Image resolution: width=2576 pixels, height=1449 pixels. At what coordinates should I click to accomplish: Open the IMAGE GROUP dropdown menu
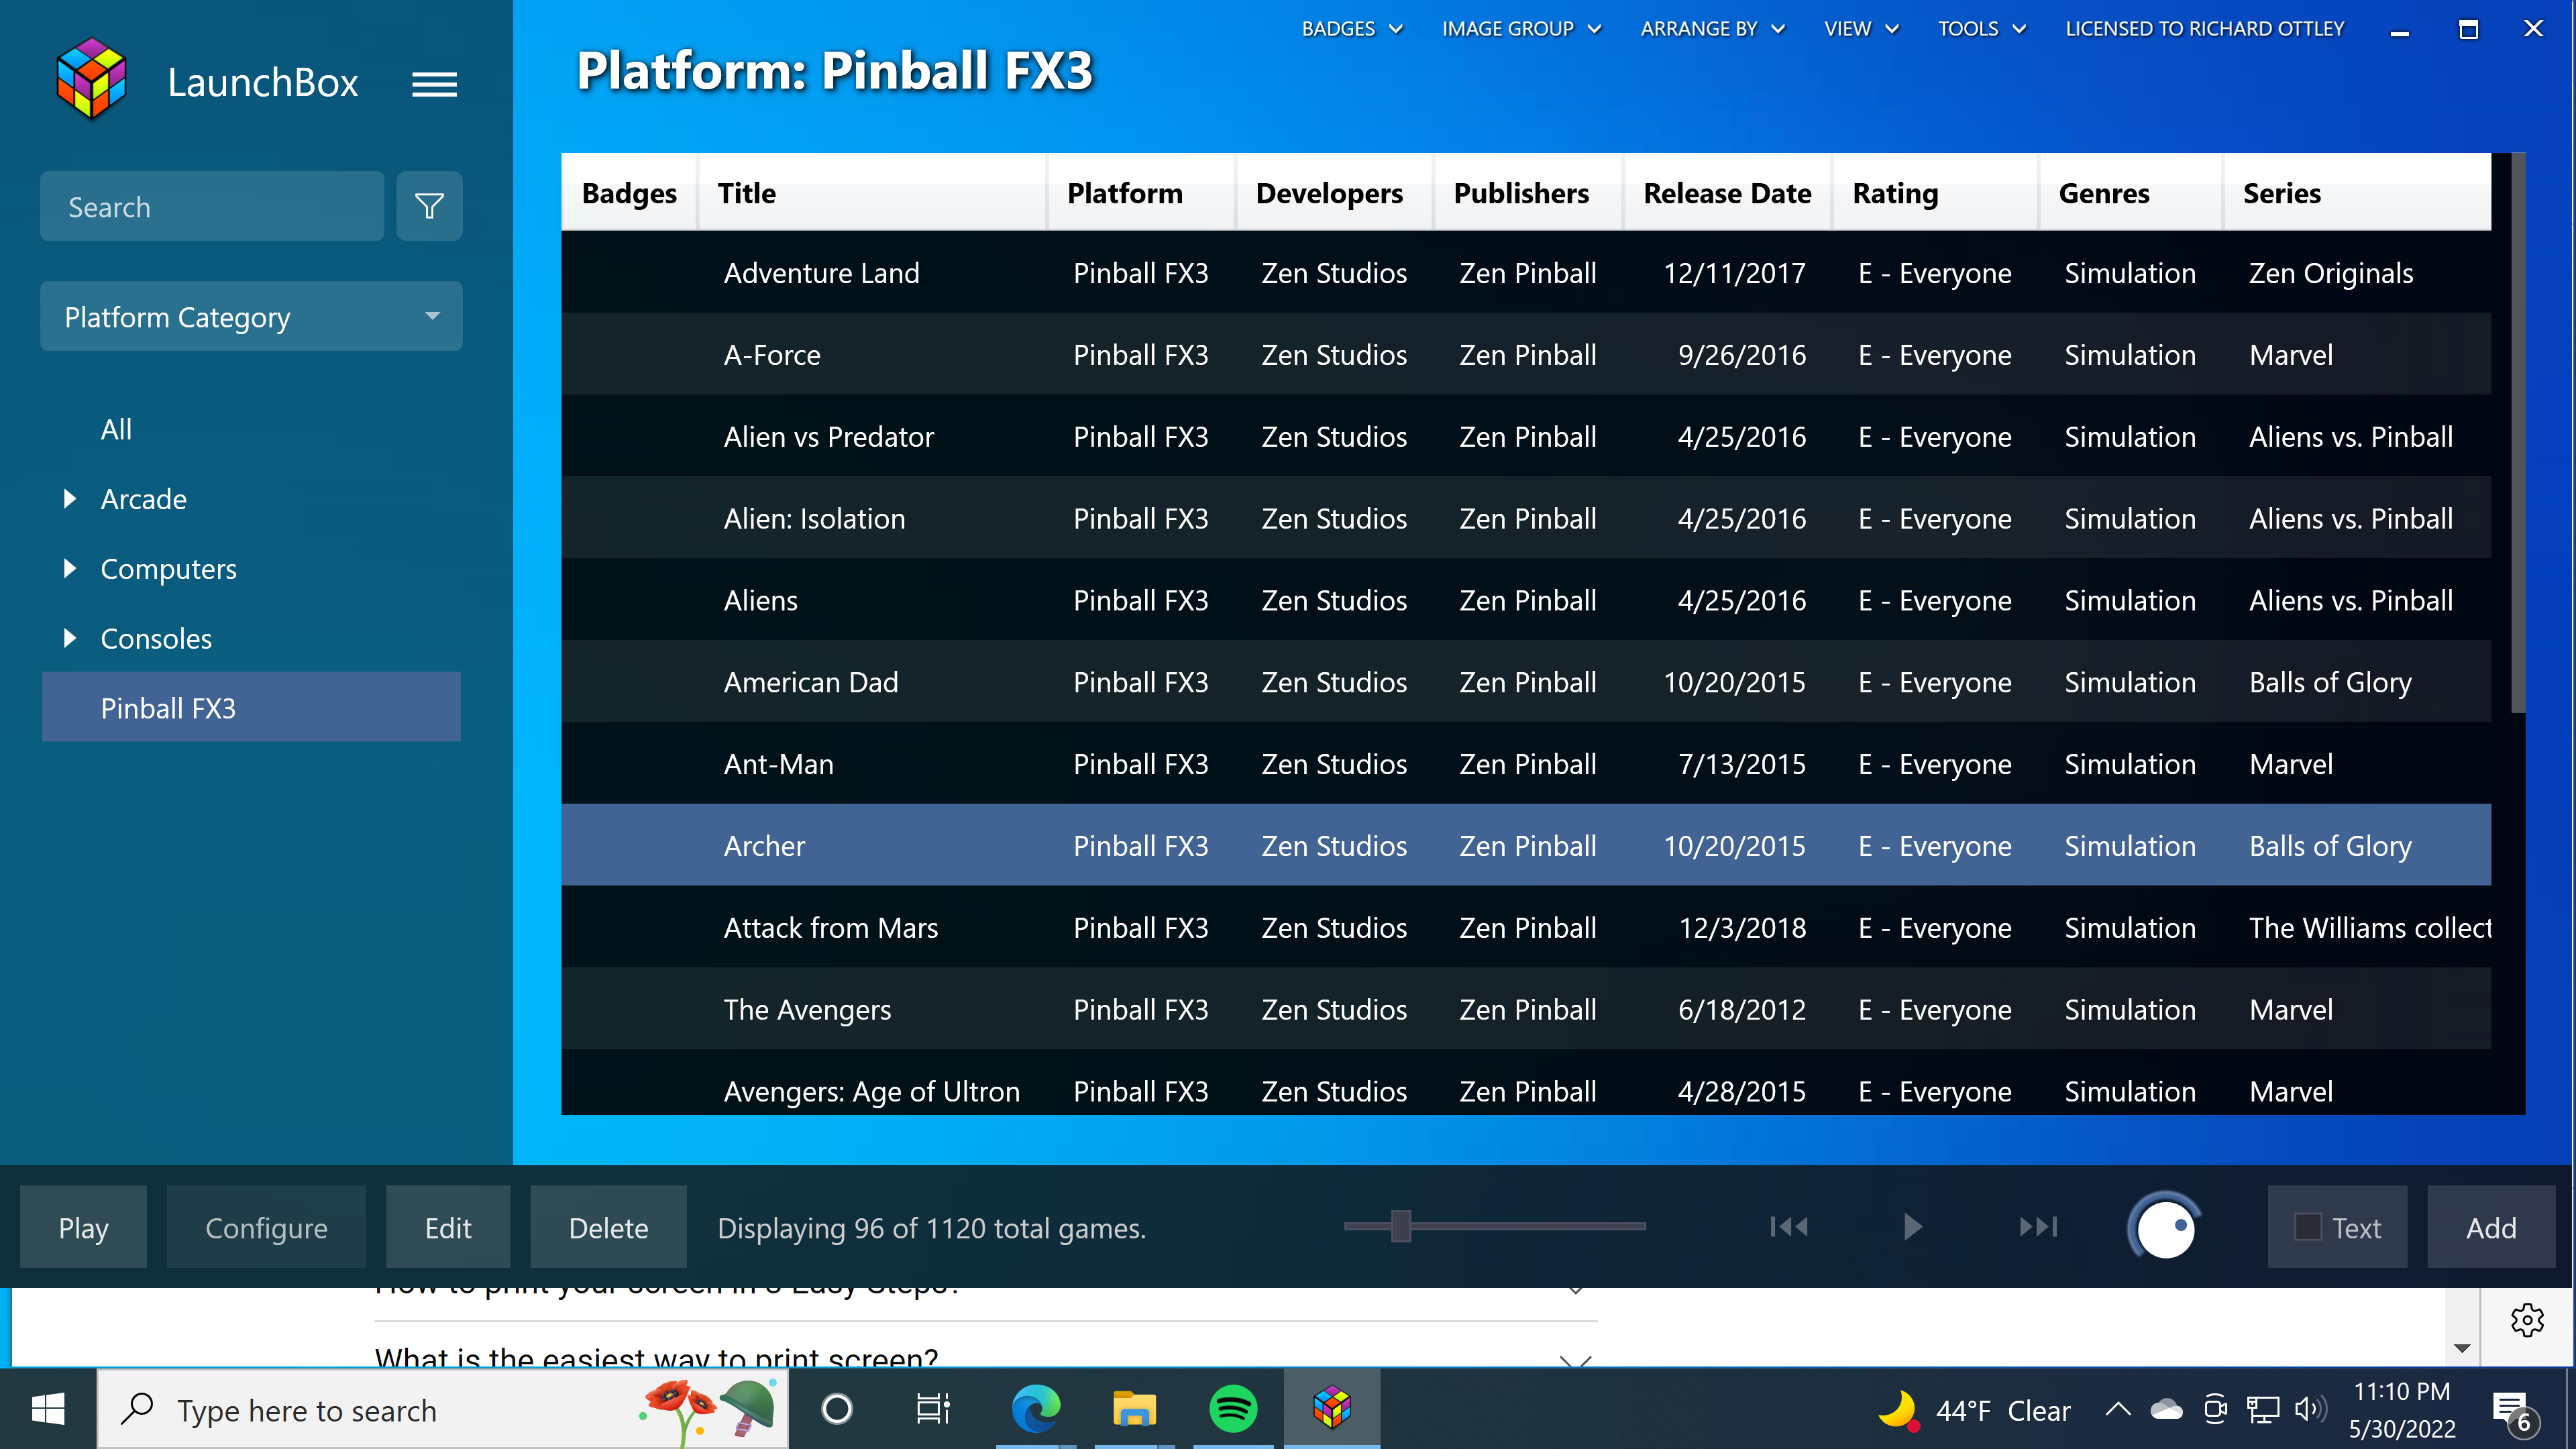(x=1521, y=29)
